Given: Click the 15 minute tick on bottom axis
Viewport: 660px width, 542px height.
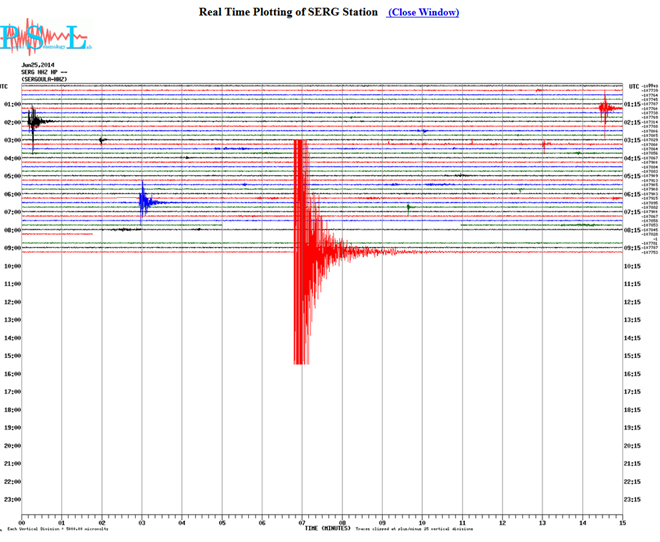Looking at the screenshot, I should [622, 522].
